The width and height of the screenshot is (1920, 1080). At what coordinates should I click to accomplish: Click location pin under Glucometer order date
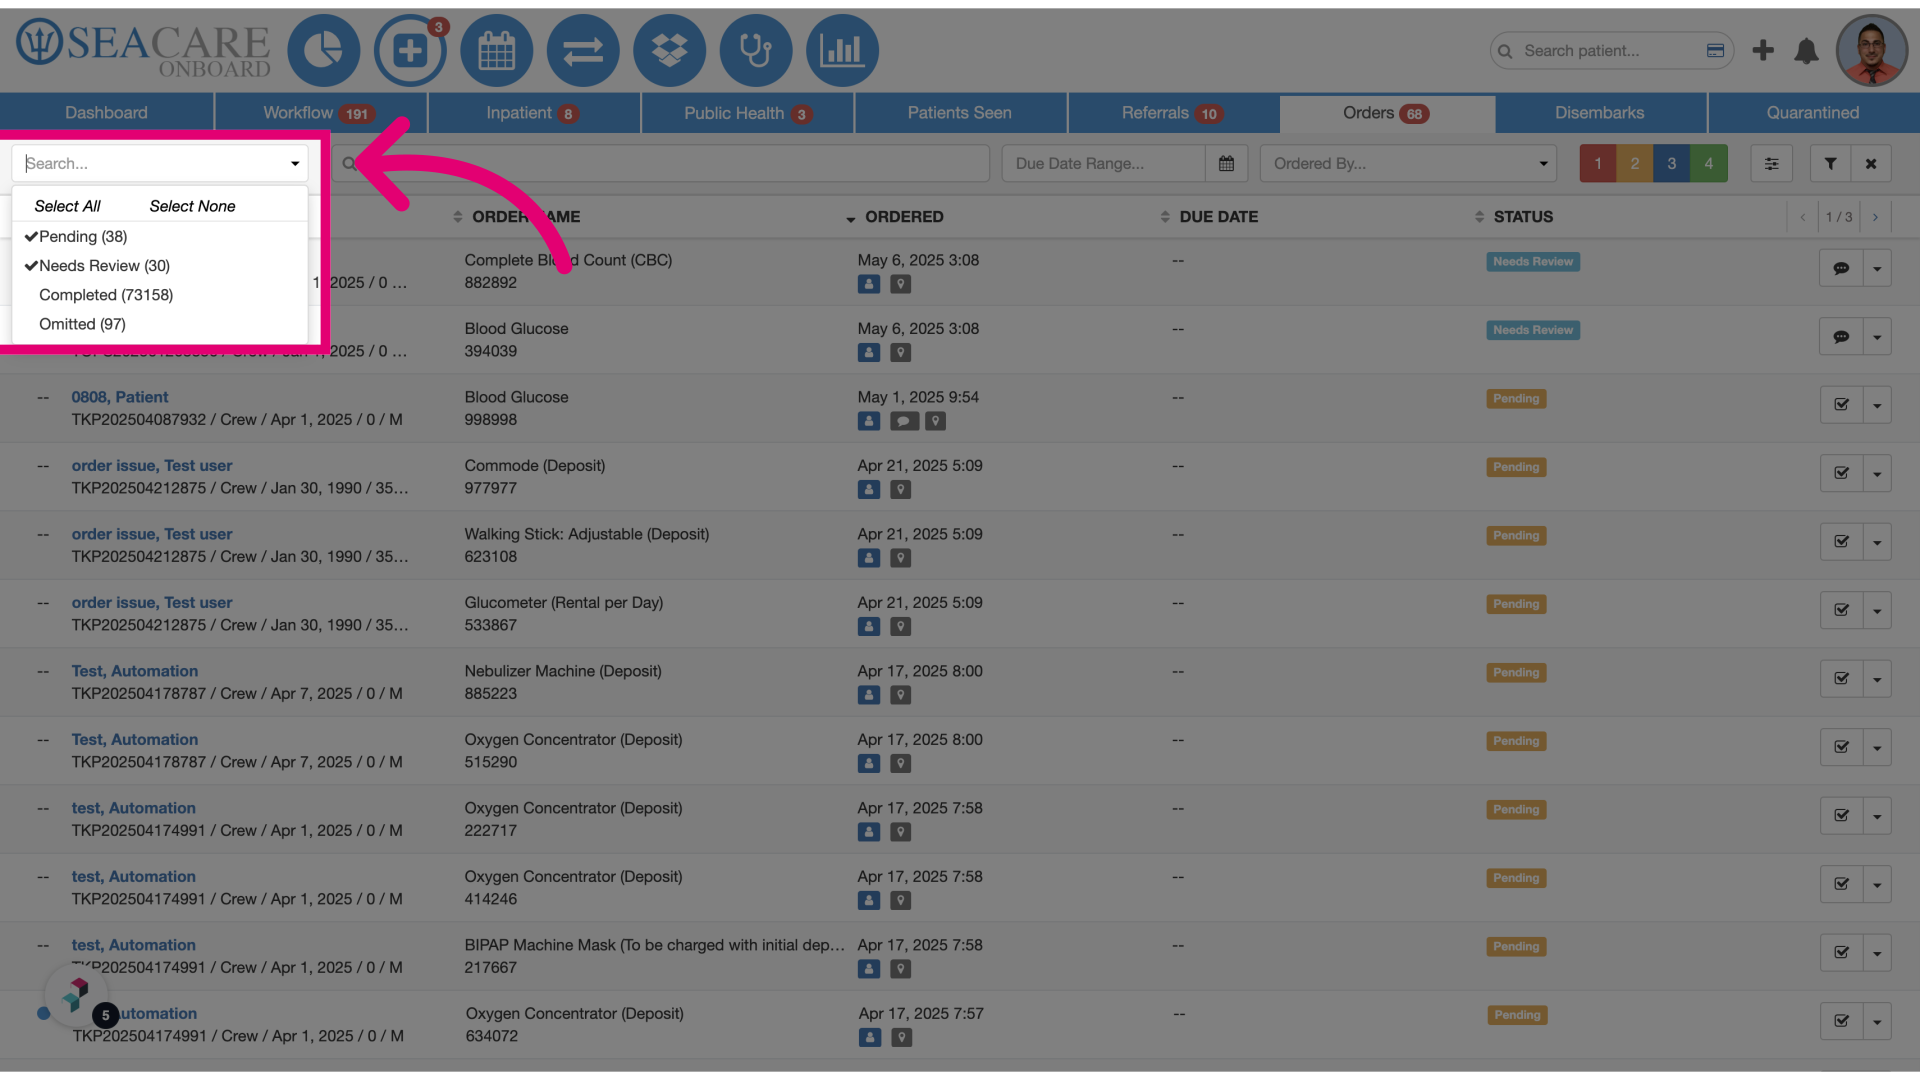901,627
